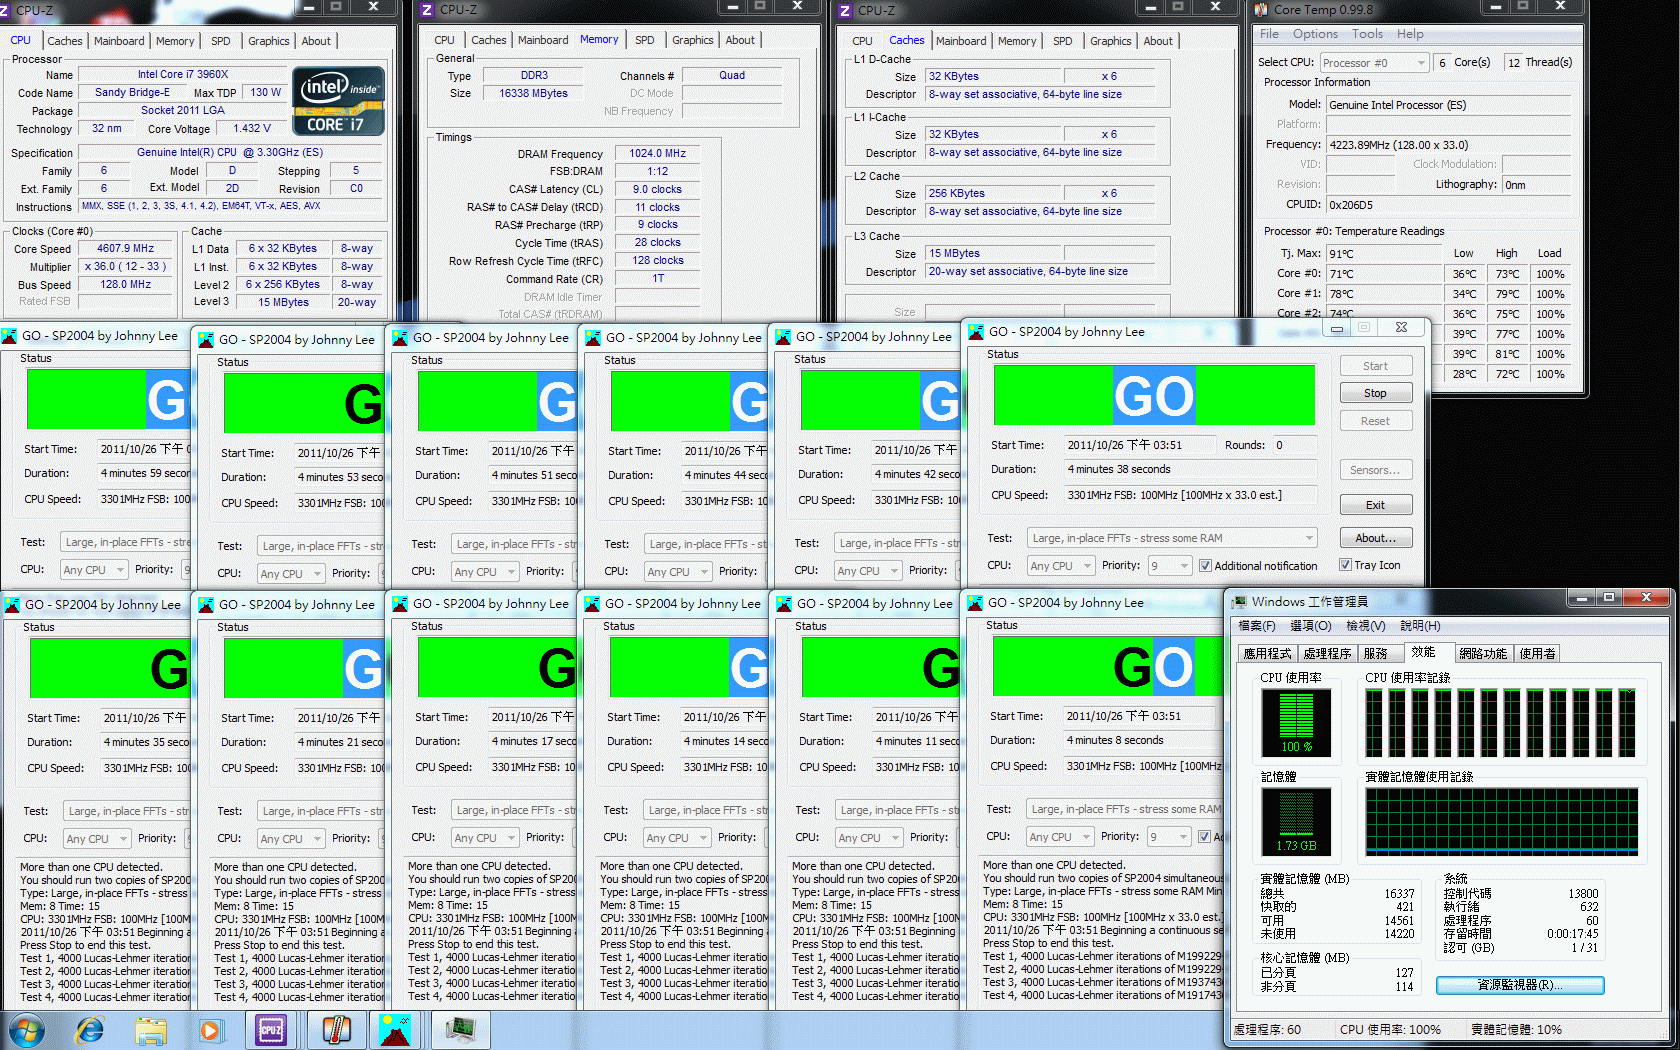
Task: Click title icon of SP2004 window with 59 seconds duration
Action: coord(10,336)
